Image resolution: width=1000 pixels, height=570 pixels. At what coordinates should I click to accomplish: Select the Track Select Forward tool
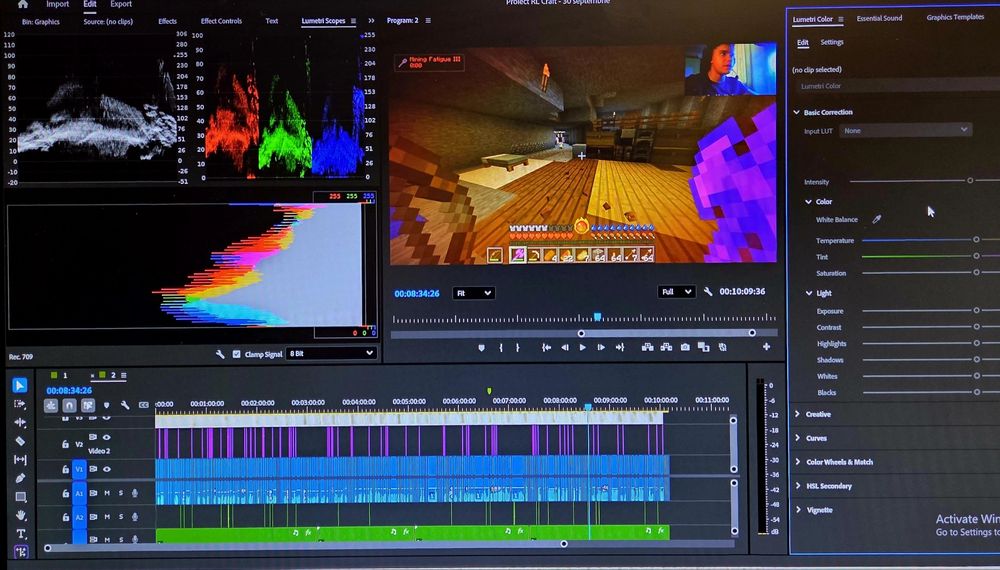[20, 404]
